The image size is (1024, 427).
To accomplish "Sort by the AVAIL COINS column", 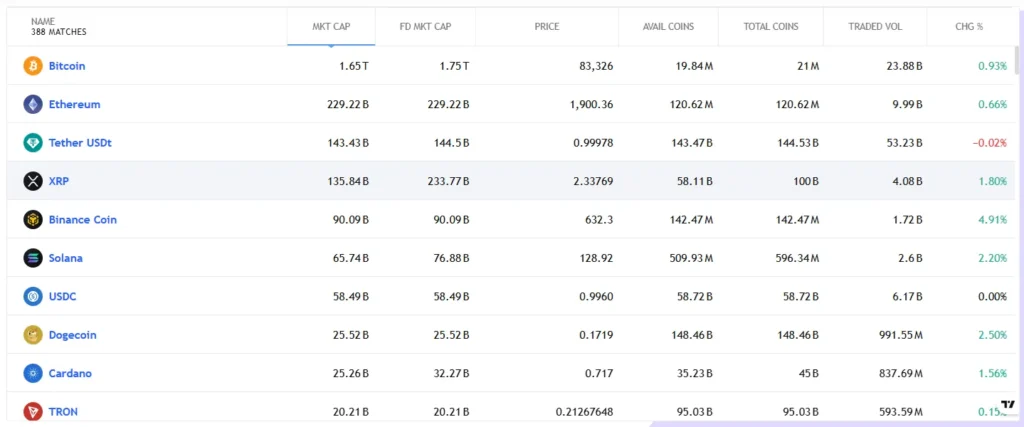I will [668, 27].
